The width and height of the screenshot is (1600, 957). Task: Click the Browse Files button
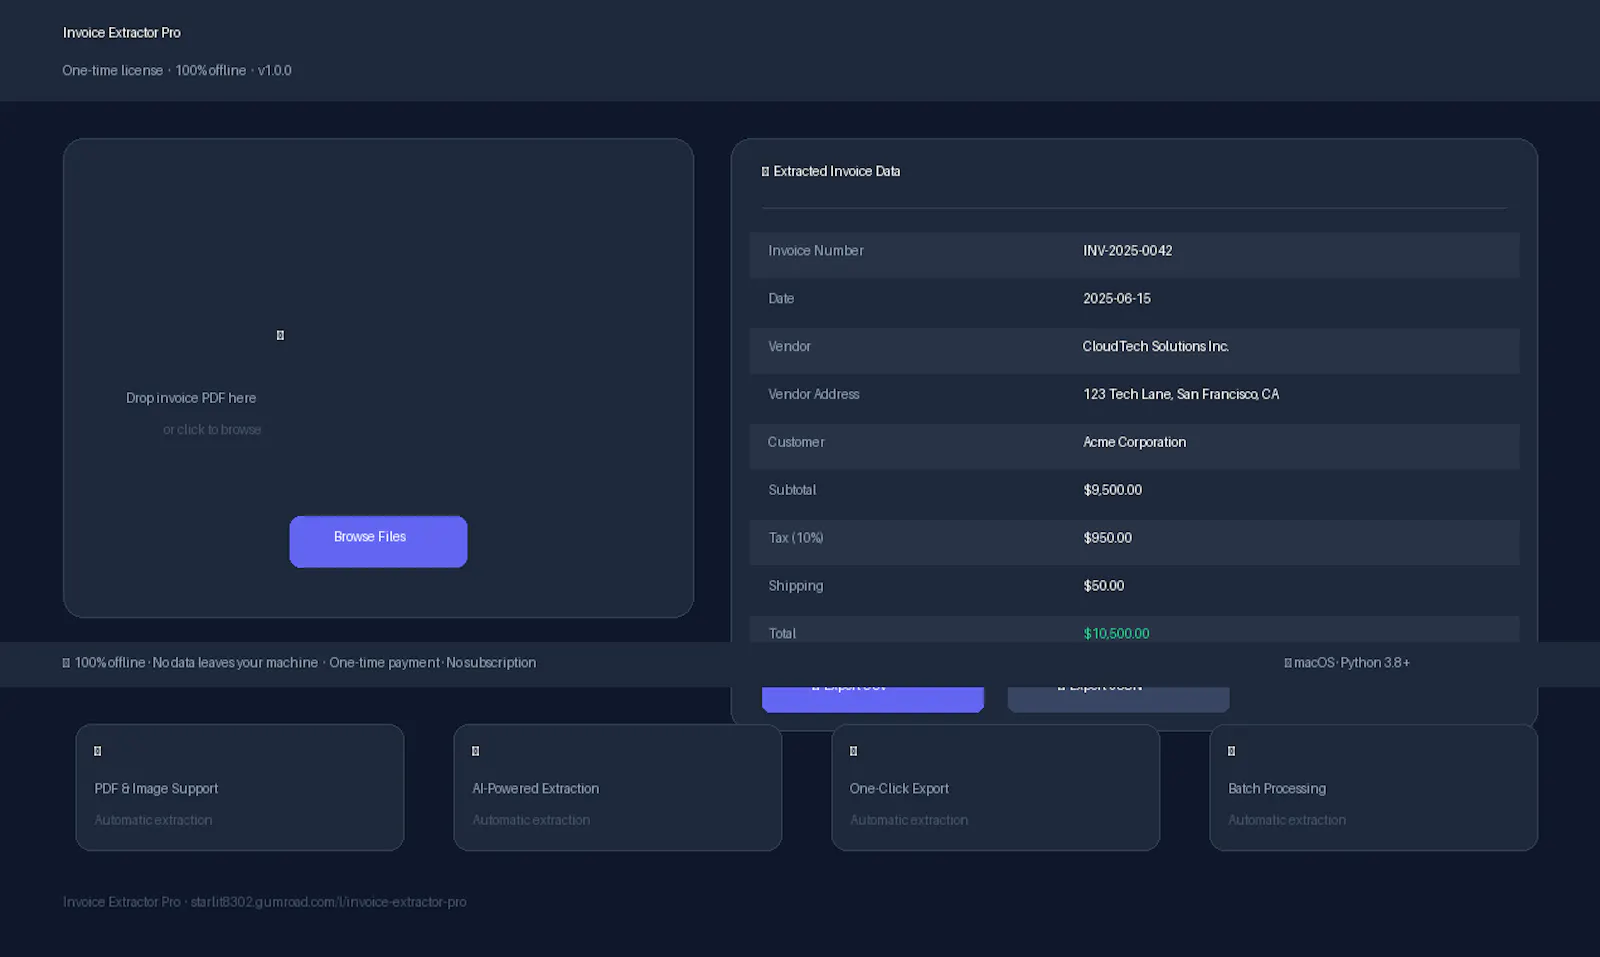(x=378, y=541)
